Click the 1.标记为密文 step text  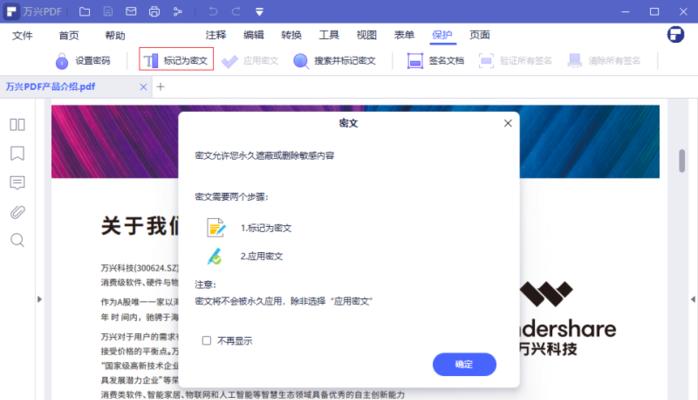pyautogui.click(x=266, y=228)
